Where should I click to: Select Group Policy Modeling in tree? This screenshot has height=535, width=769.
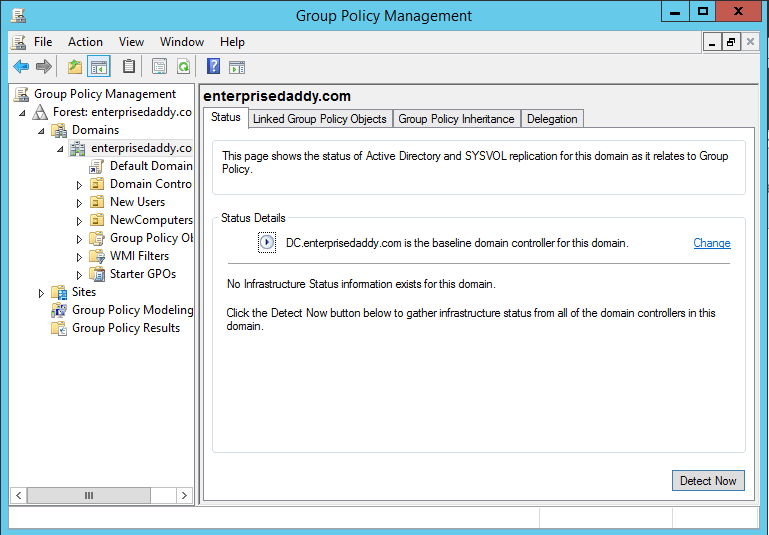132,310
